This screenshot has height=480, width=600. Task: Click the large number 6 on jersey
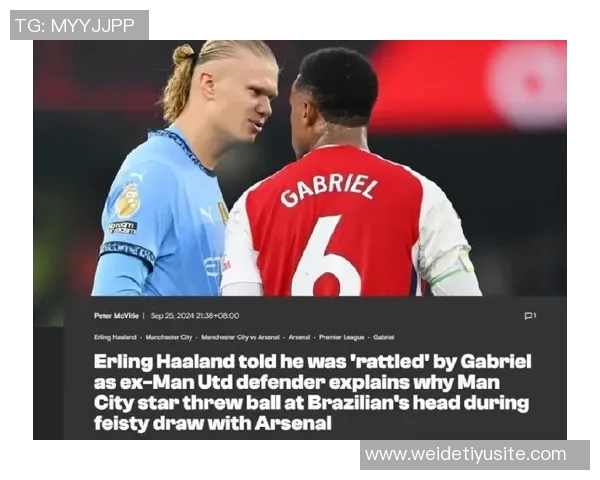(326, 257)
